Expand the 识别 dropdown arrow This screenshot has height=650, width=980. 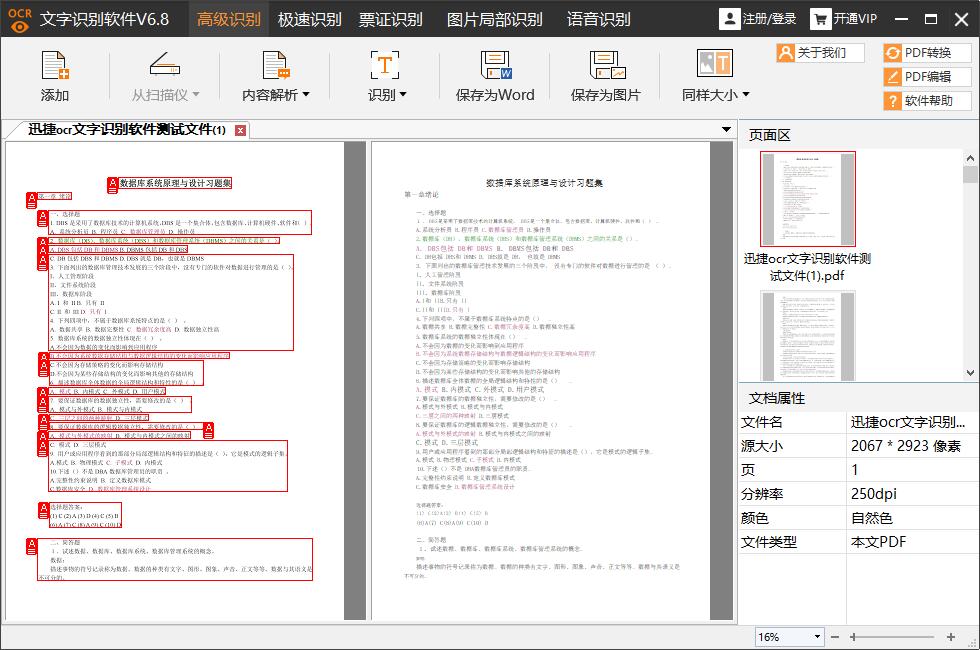click(x=404, y=92)
